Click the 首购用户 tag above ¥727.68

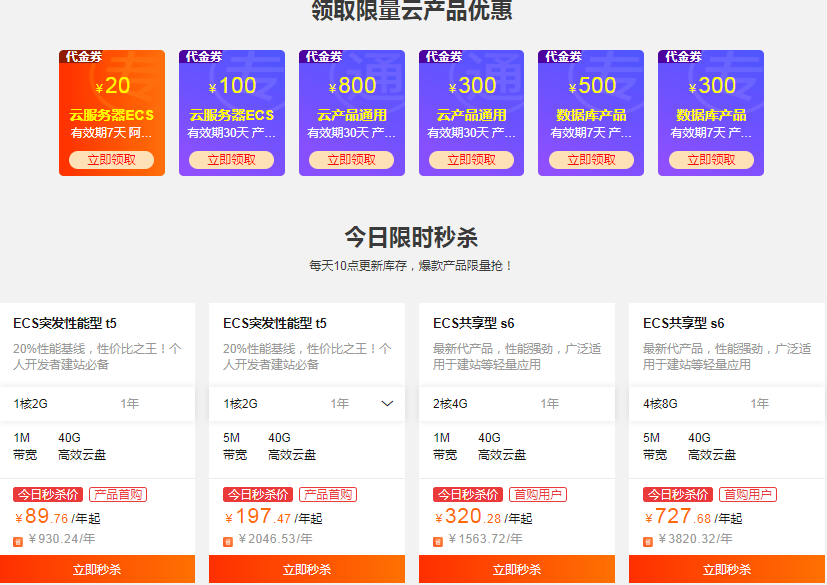pos(748,494)
